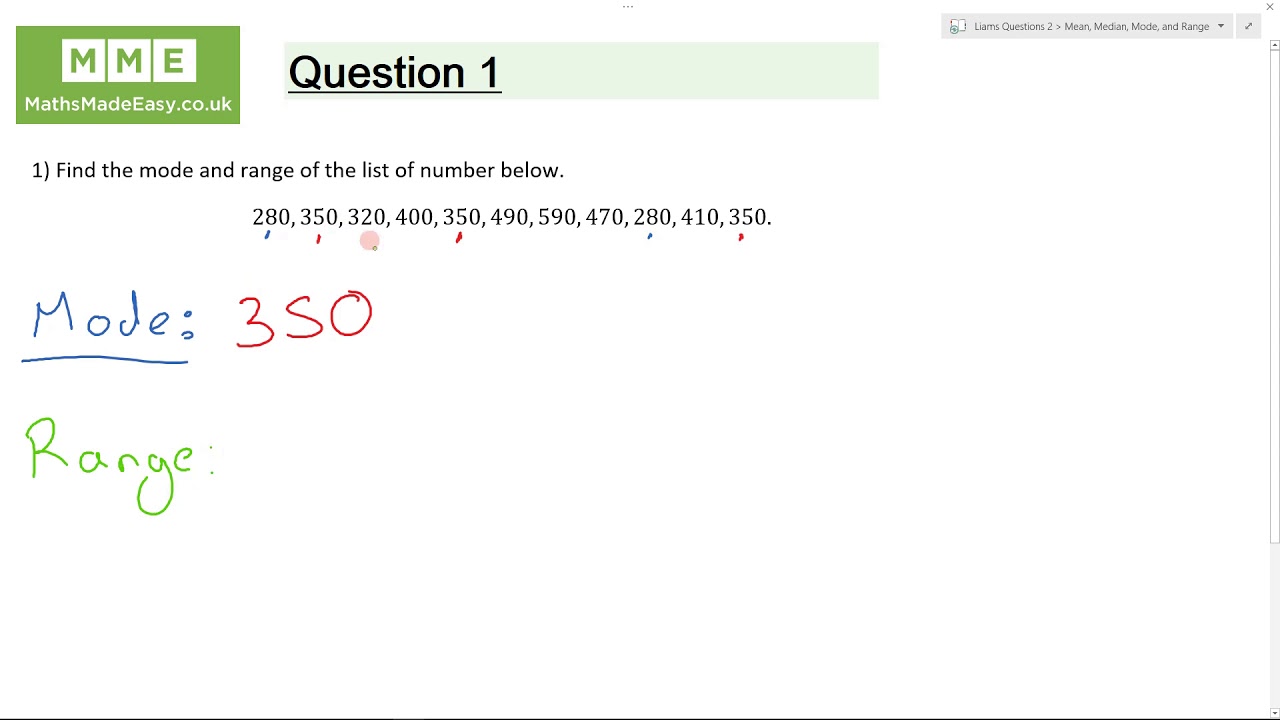The image size is (1280, 720).
Task: Click the scrollbar down arrow at bottom
Action: (x=1274, y=712)
